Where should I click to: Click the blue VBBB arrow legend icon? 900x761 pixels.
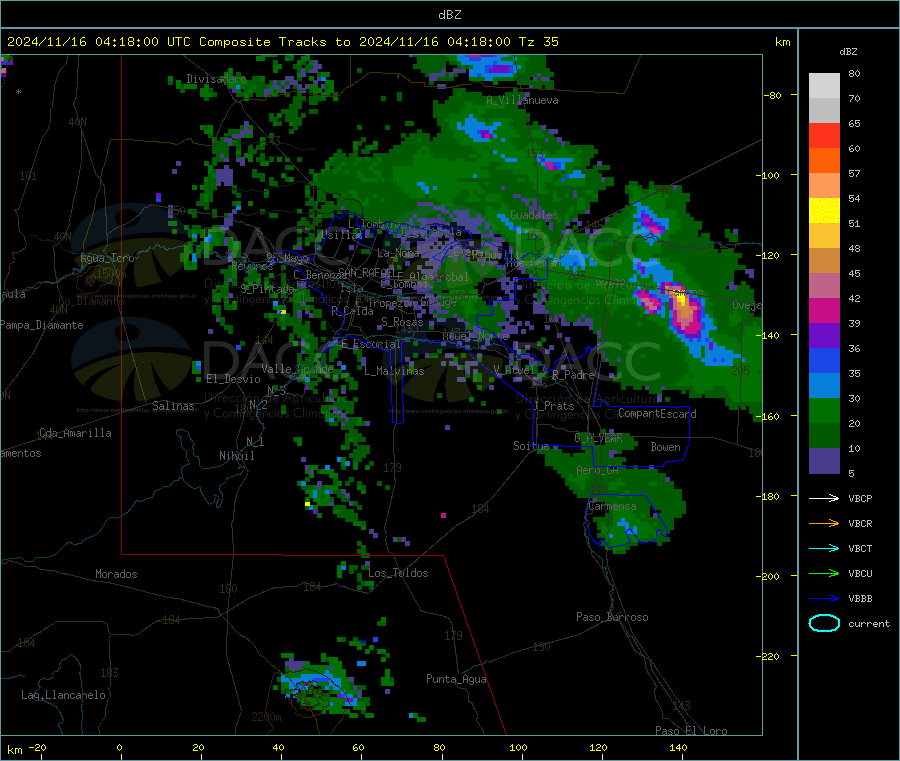coord(824,599)
